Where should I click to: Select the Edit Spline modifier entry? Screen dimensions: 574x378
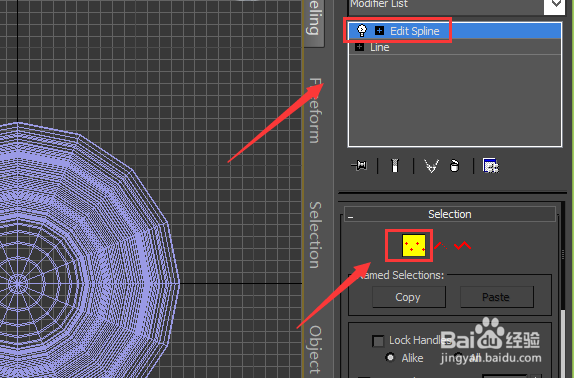coord(455,31)
